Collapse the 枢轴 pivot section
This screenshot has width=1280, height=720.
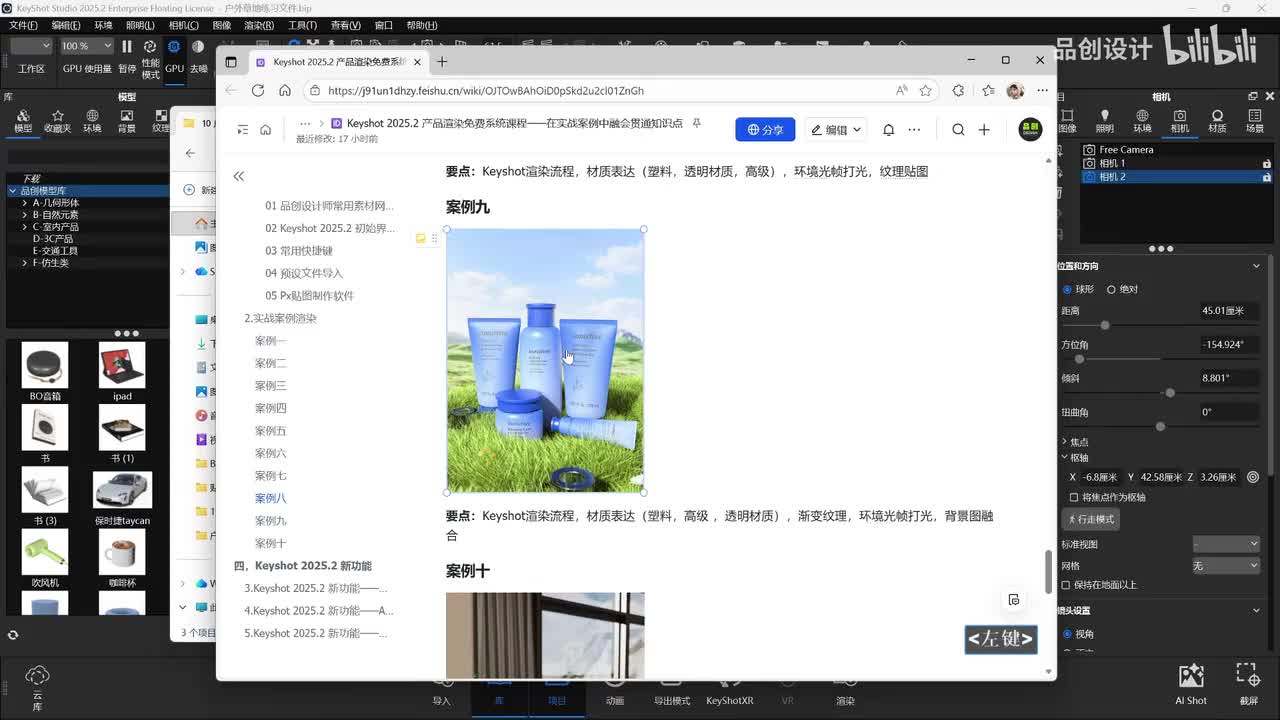(1064, 458)
